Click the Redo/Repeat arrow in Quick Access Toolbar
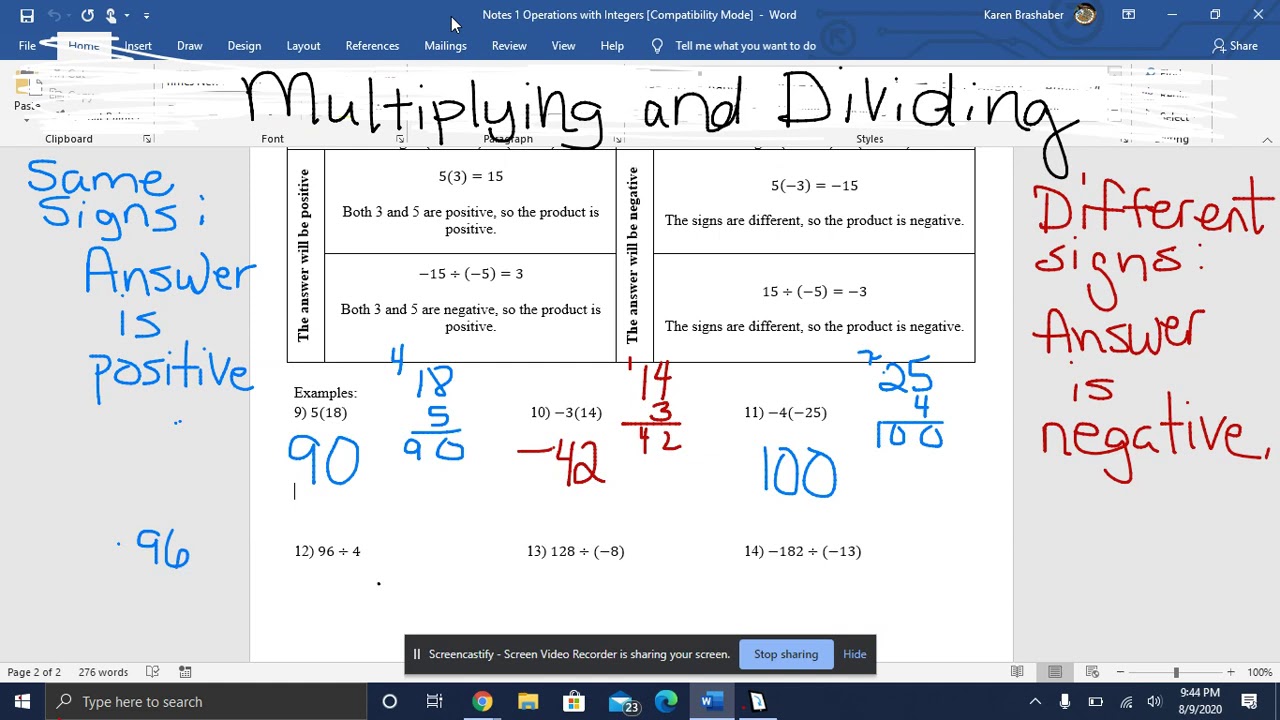 coord(87,15)
